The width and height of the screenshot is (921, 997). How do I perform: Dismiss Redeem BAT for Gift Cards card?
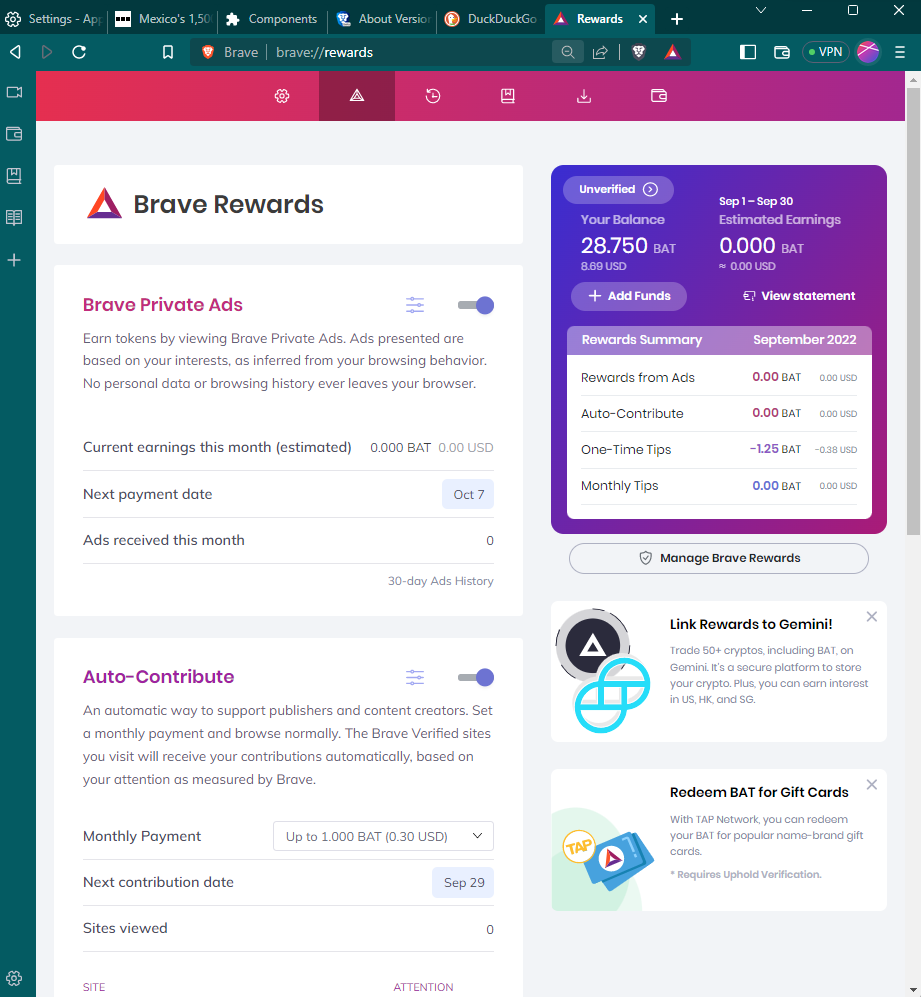(x=871, y=785)
